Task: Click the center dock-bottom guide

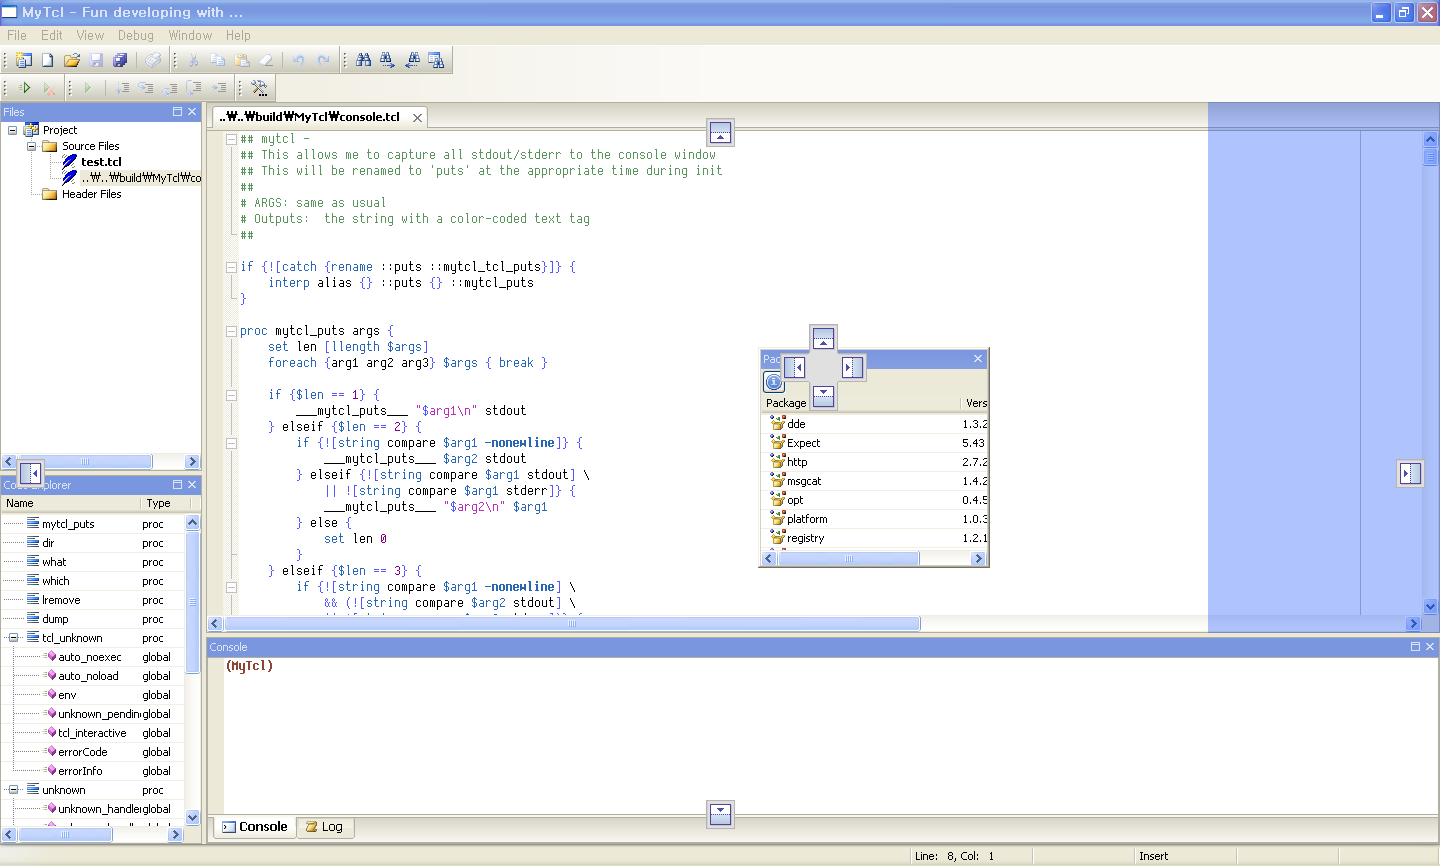Action: tap(823, 396)
